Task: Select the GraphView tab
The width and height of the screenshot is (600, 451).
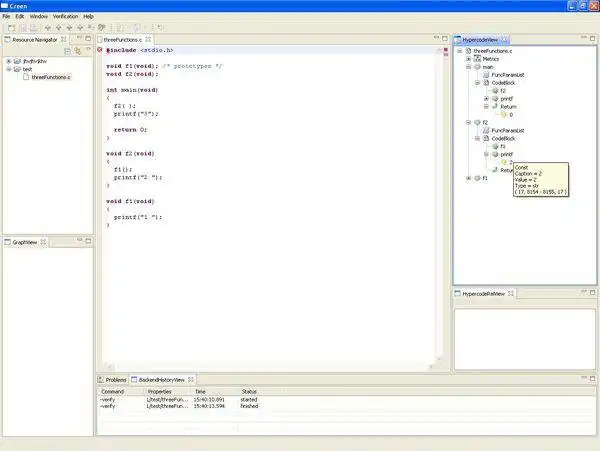Action: tap(24, 243)
